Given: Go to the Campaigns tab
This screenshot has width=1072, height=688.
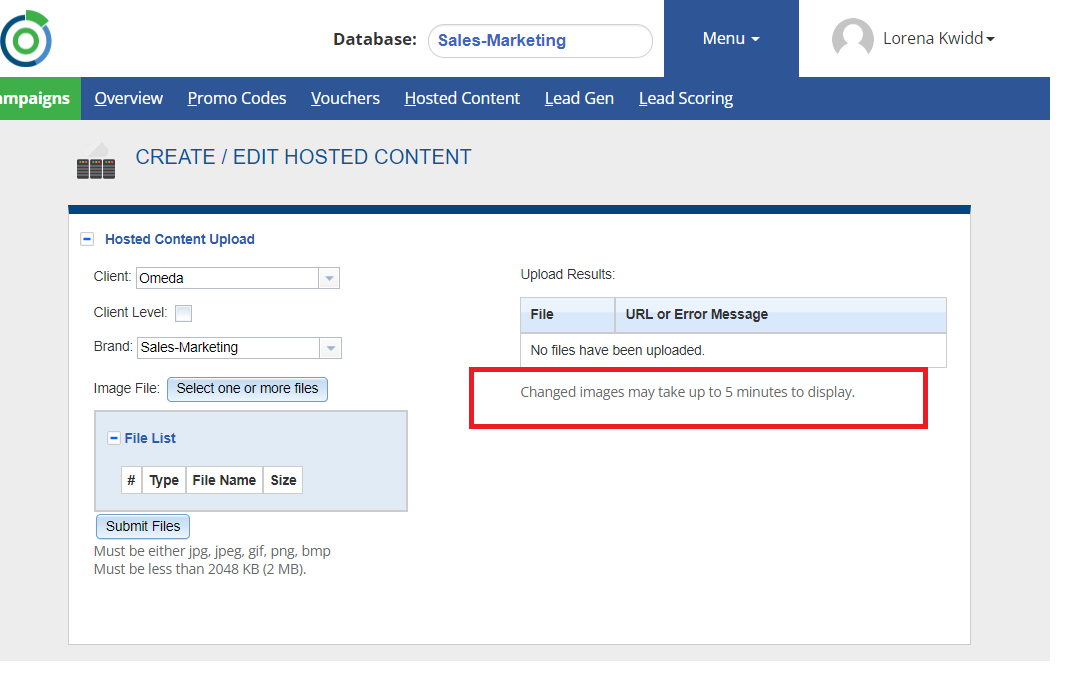Looking at the screenshot, I should (x=35, y=98).
